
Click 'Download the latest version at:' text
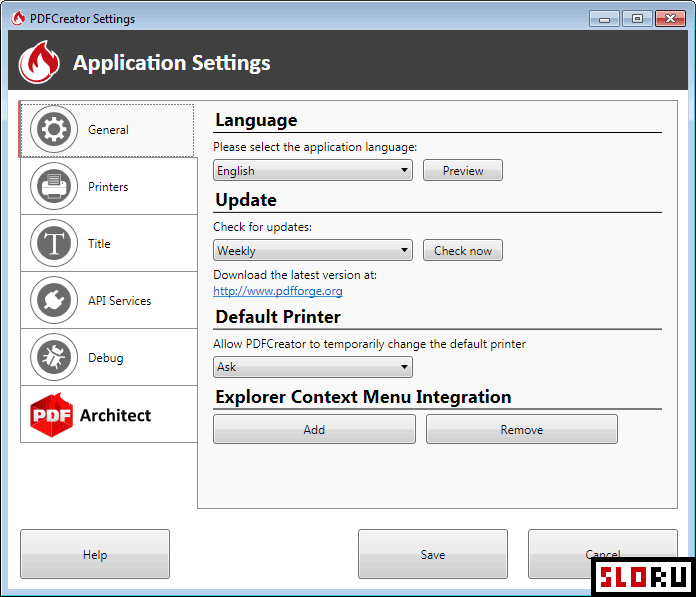click(x=295, y=275)
